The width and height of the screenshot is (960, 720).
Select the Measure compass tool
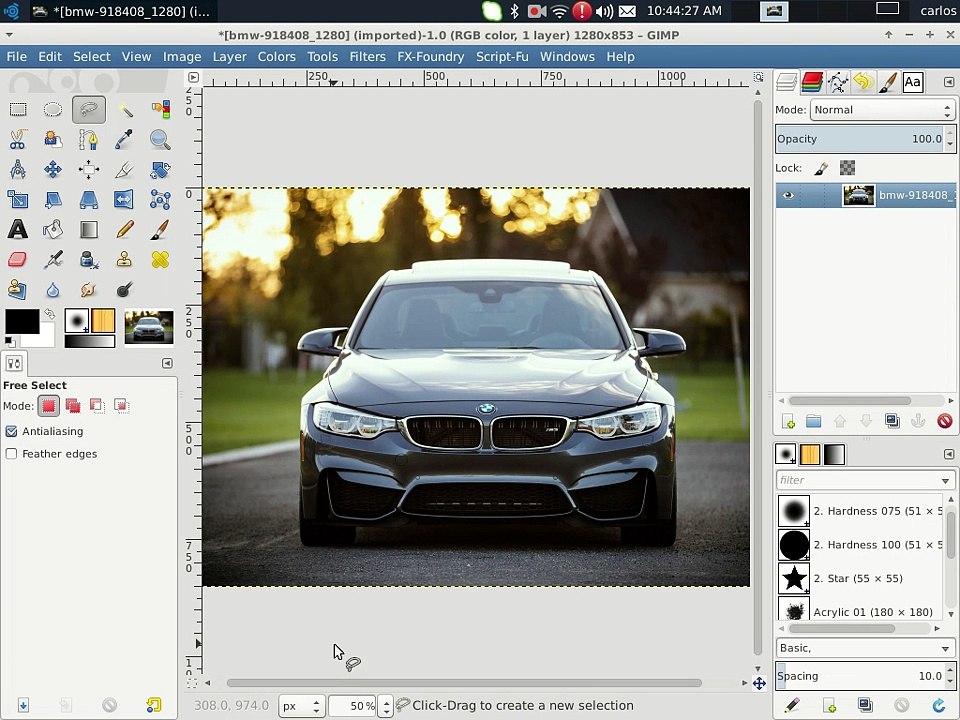click(x=18, y=170)
